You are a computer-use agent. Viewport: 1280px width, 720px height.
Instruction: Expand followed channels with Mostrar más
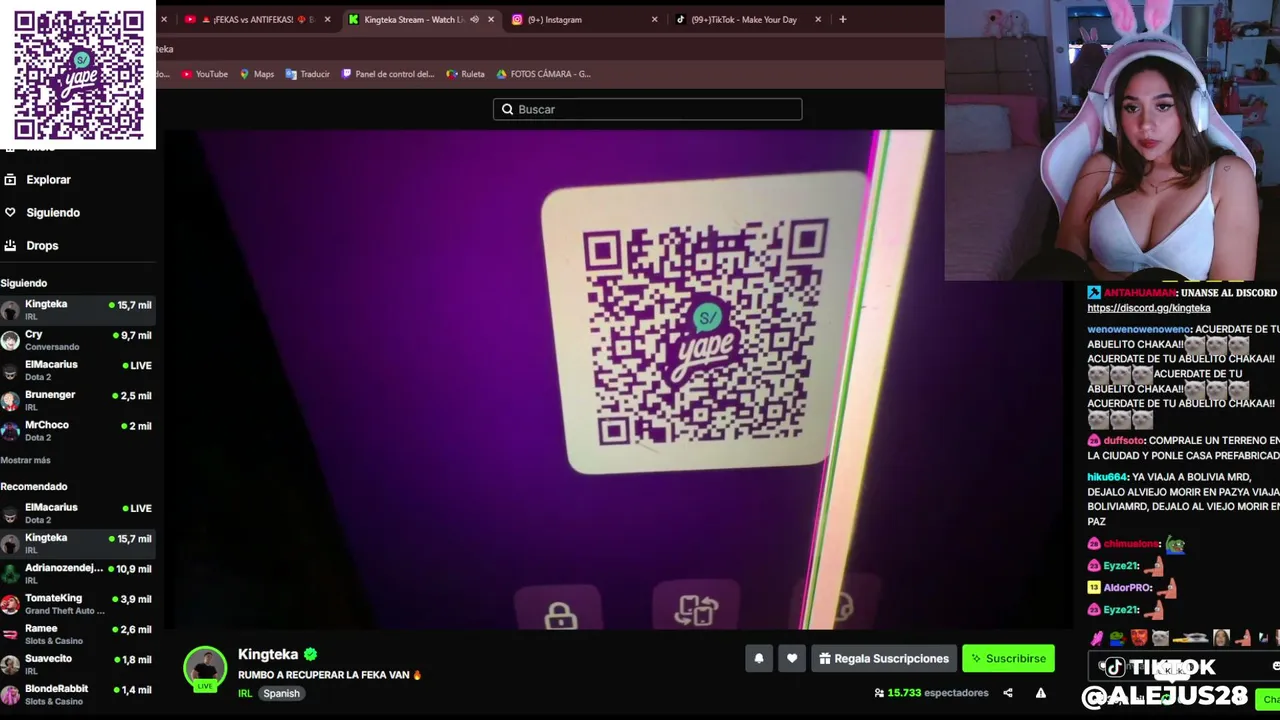pos(25,460)
